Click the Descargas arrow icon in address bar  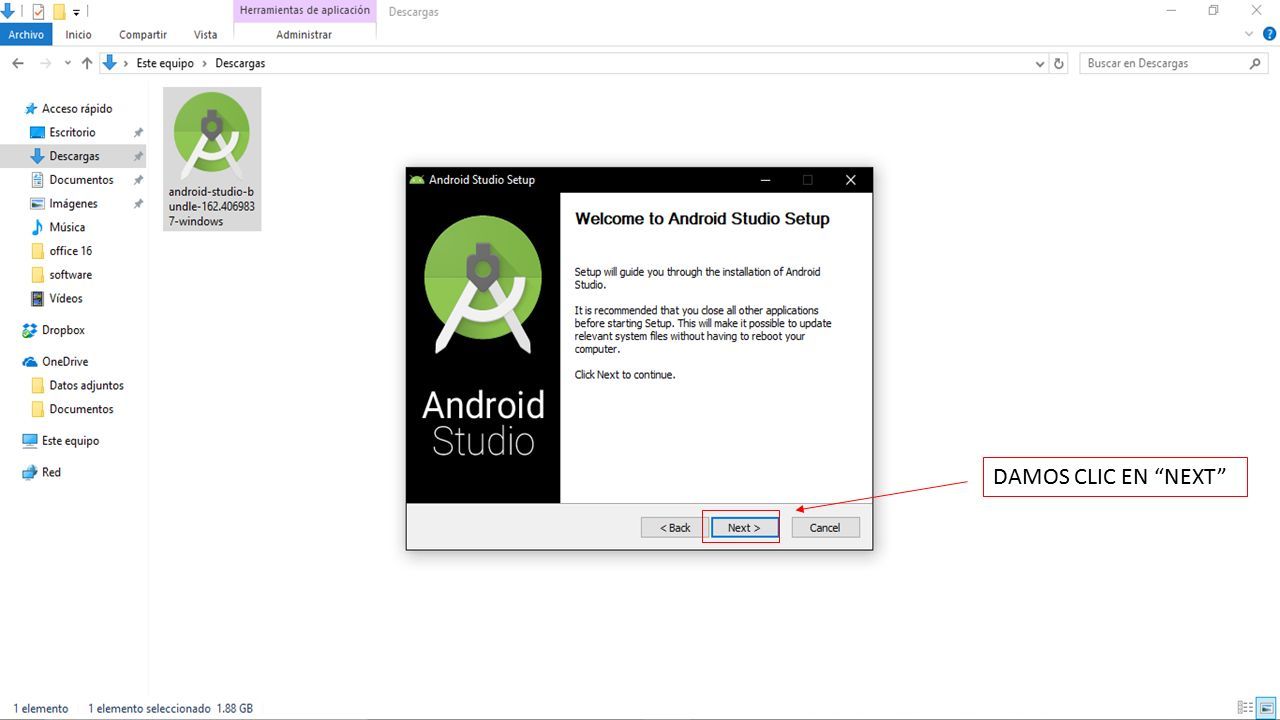pos(110,63)
